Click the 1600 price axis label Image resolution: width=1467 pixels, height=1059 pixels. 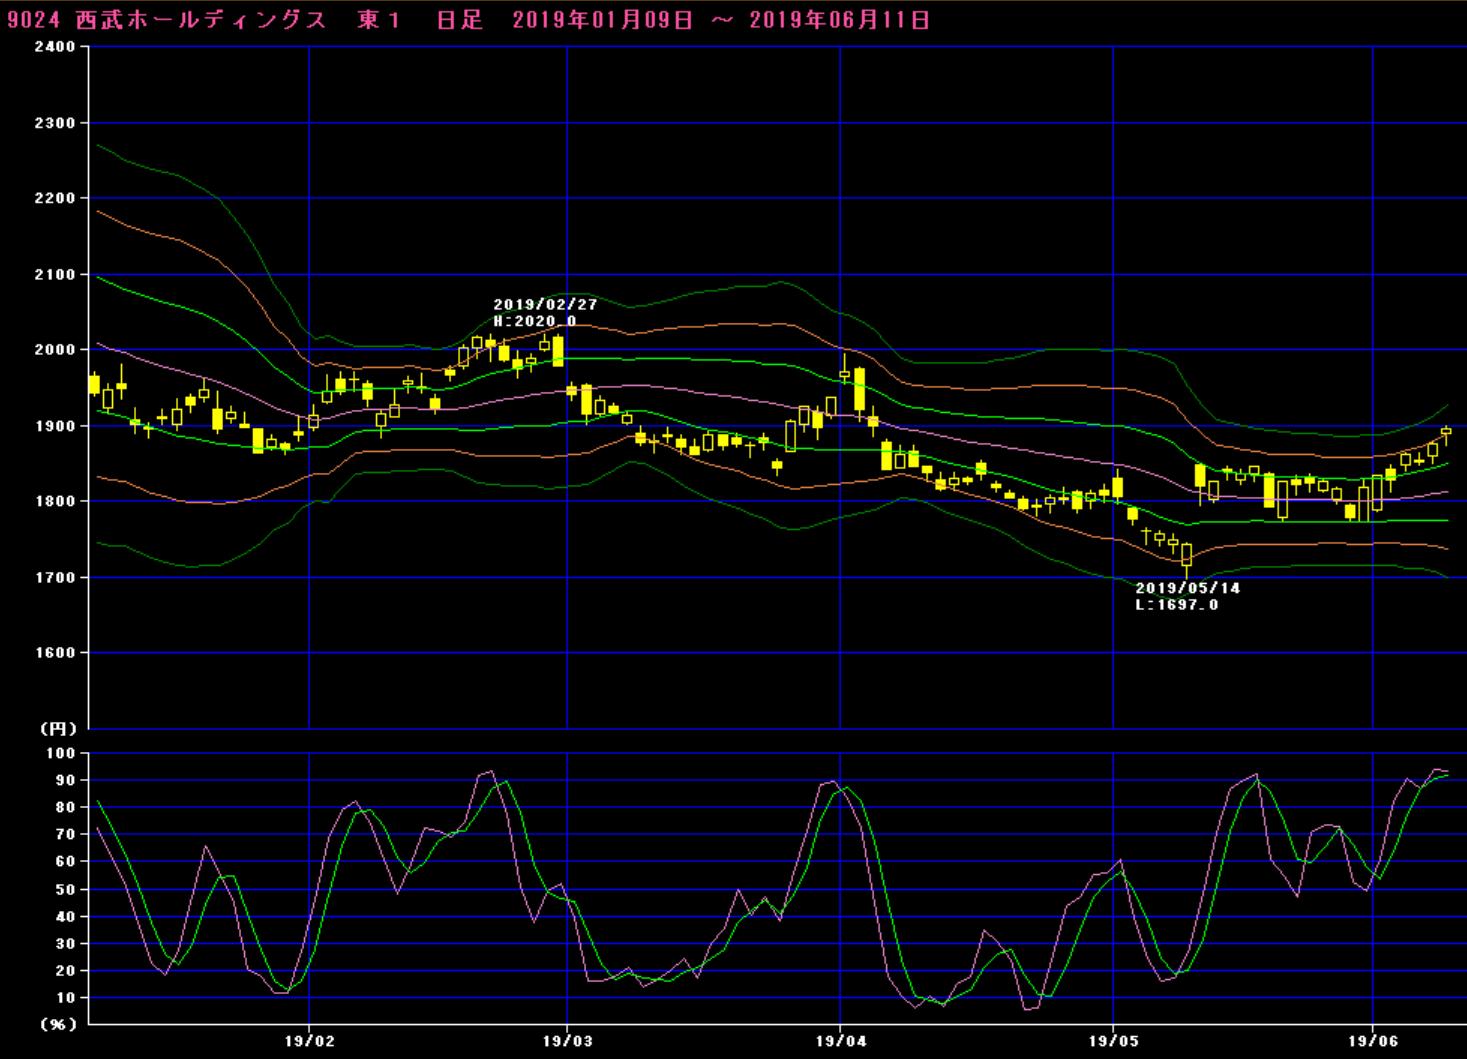coord(56,653)
